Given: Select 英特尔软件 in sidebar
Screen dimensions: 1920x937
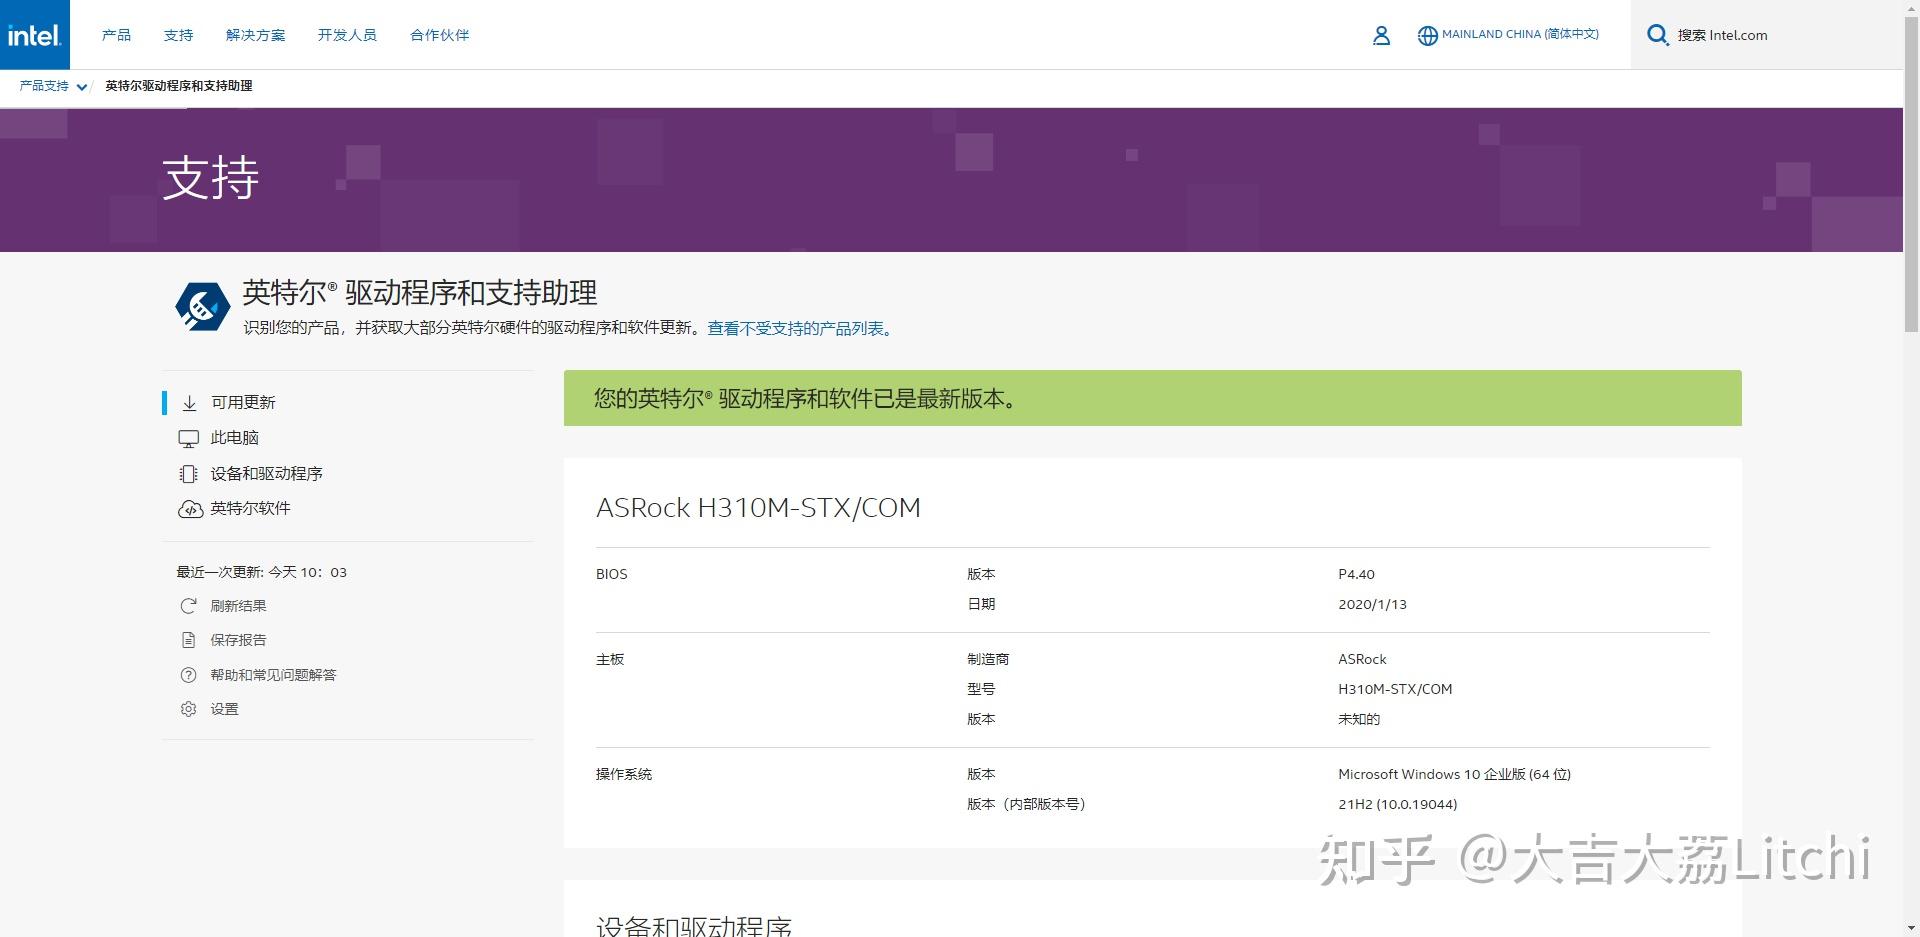Looking at the screenshot, I should (250, 509).
